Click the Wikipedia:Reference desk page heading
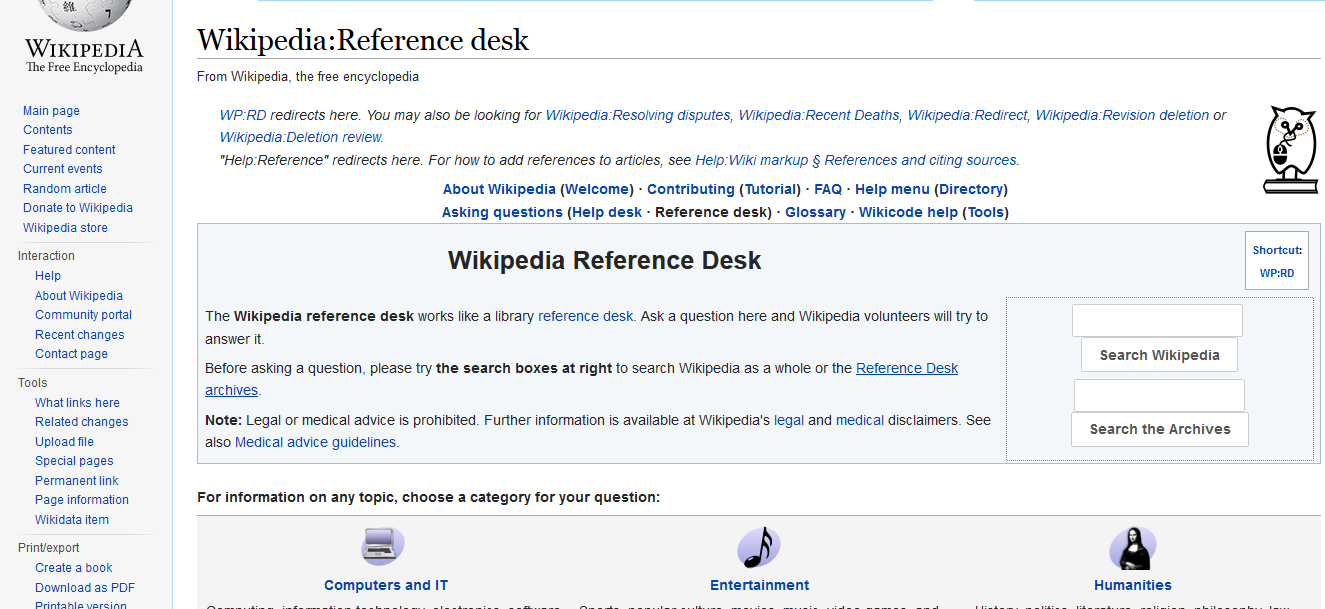This screenshot has width=1325, height=609. (363, 40)
